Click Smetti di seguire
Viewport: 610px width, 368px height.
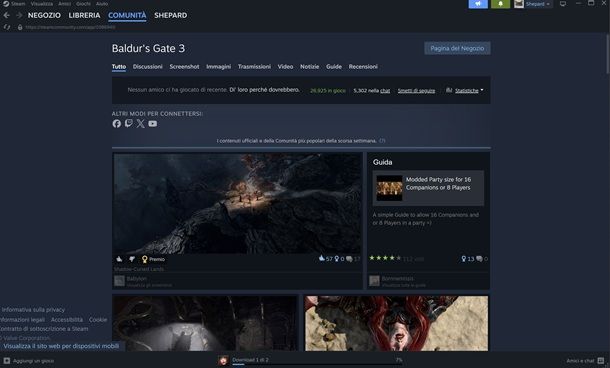coord(416,91)
